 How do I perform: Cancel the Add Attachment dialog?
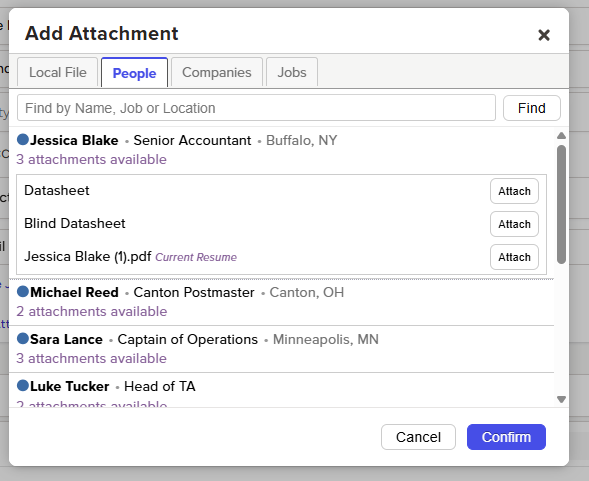pos(418,437)
